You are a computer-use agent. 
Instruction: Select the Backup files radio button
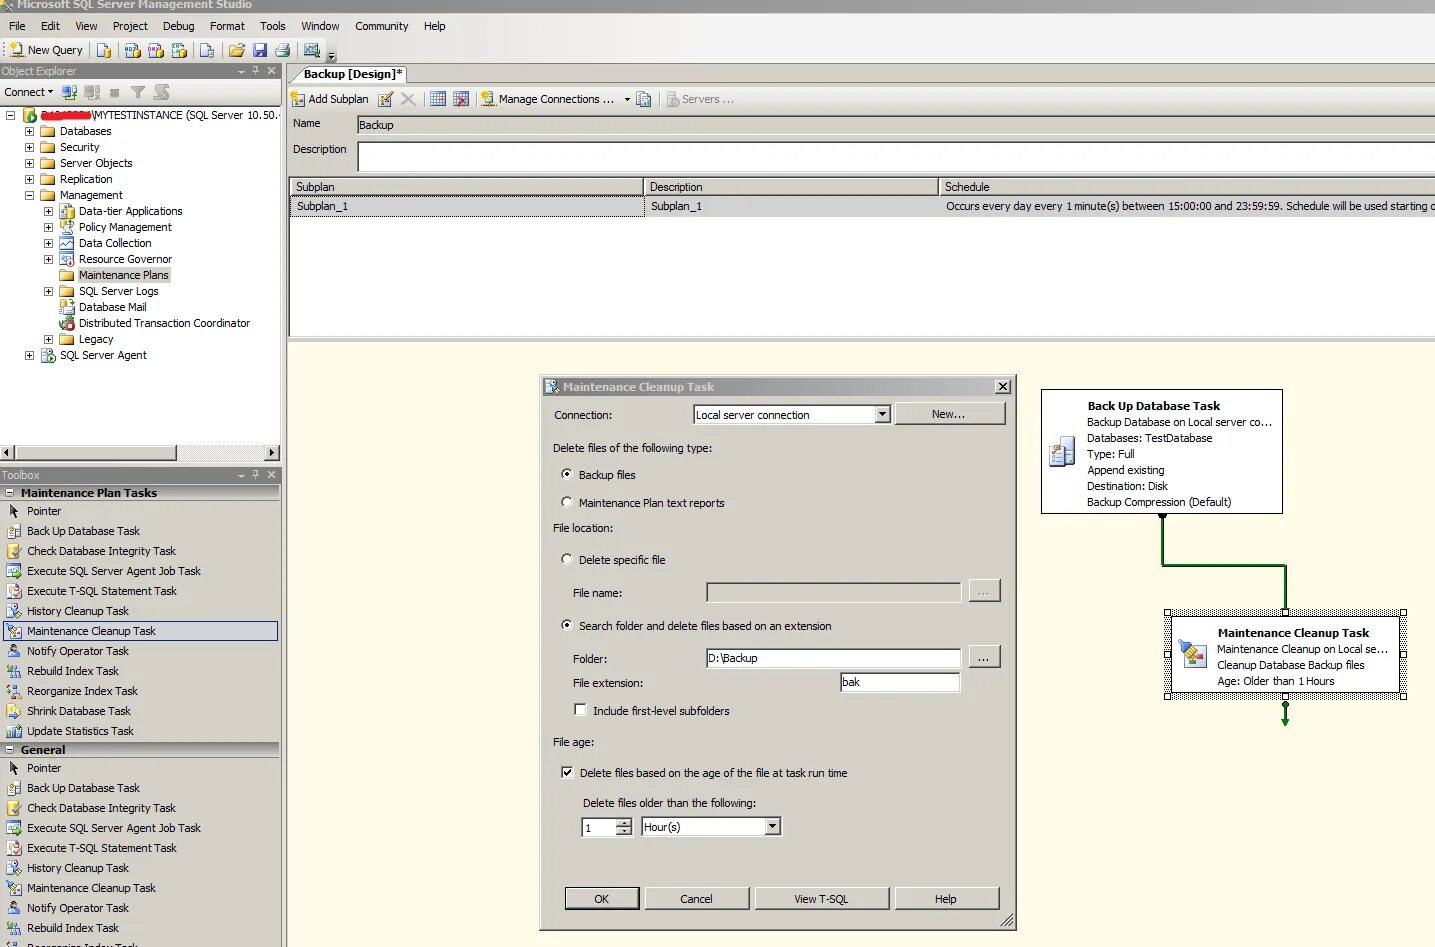[x=567, y=474]
